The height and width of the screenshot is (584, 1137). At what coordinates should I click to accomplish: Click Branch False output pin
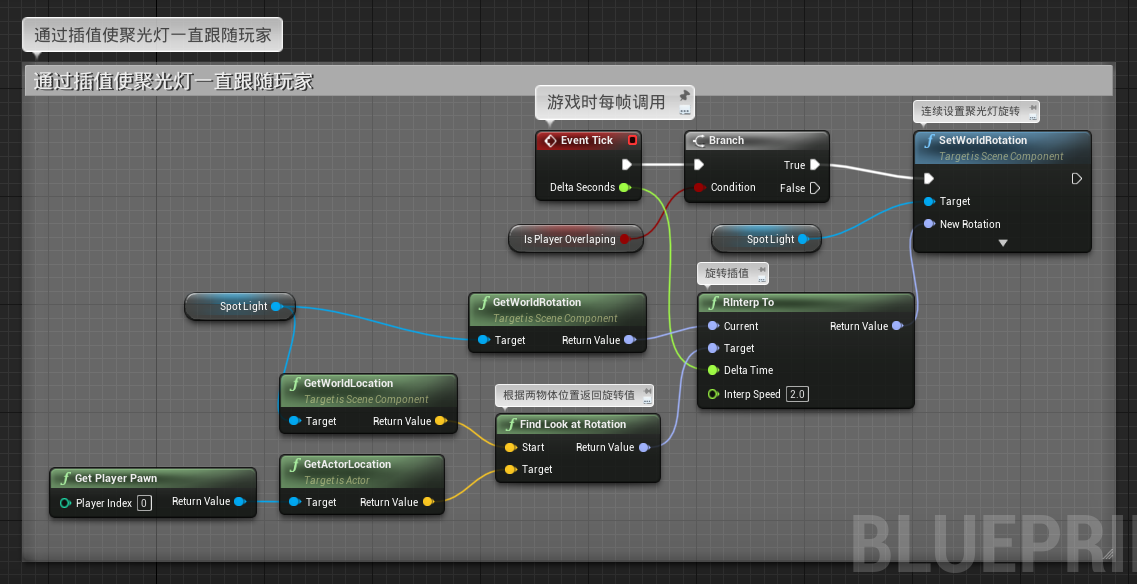pyautogui.click(x=815, y=188)
